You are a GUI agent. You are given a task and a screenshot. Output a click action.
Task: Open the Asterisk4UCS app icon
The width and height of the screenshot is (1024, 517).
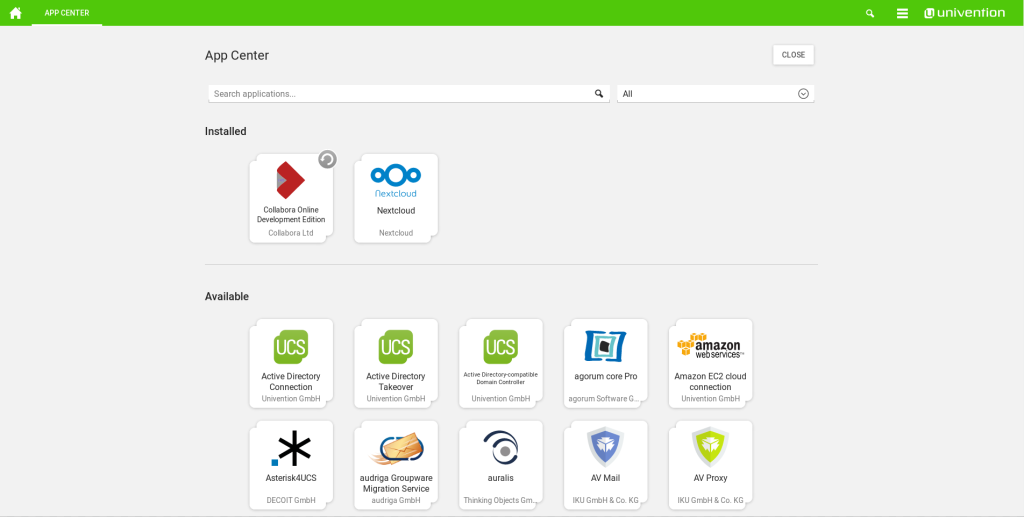(291, 448)
